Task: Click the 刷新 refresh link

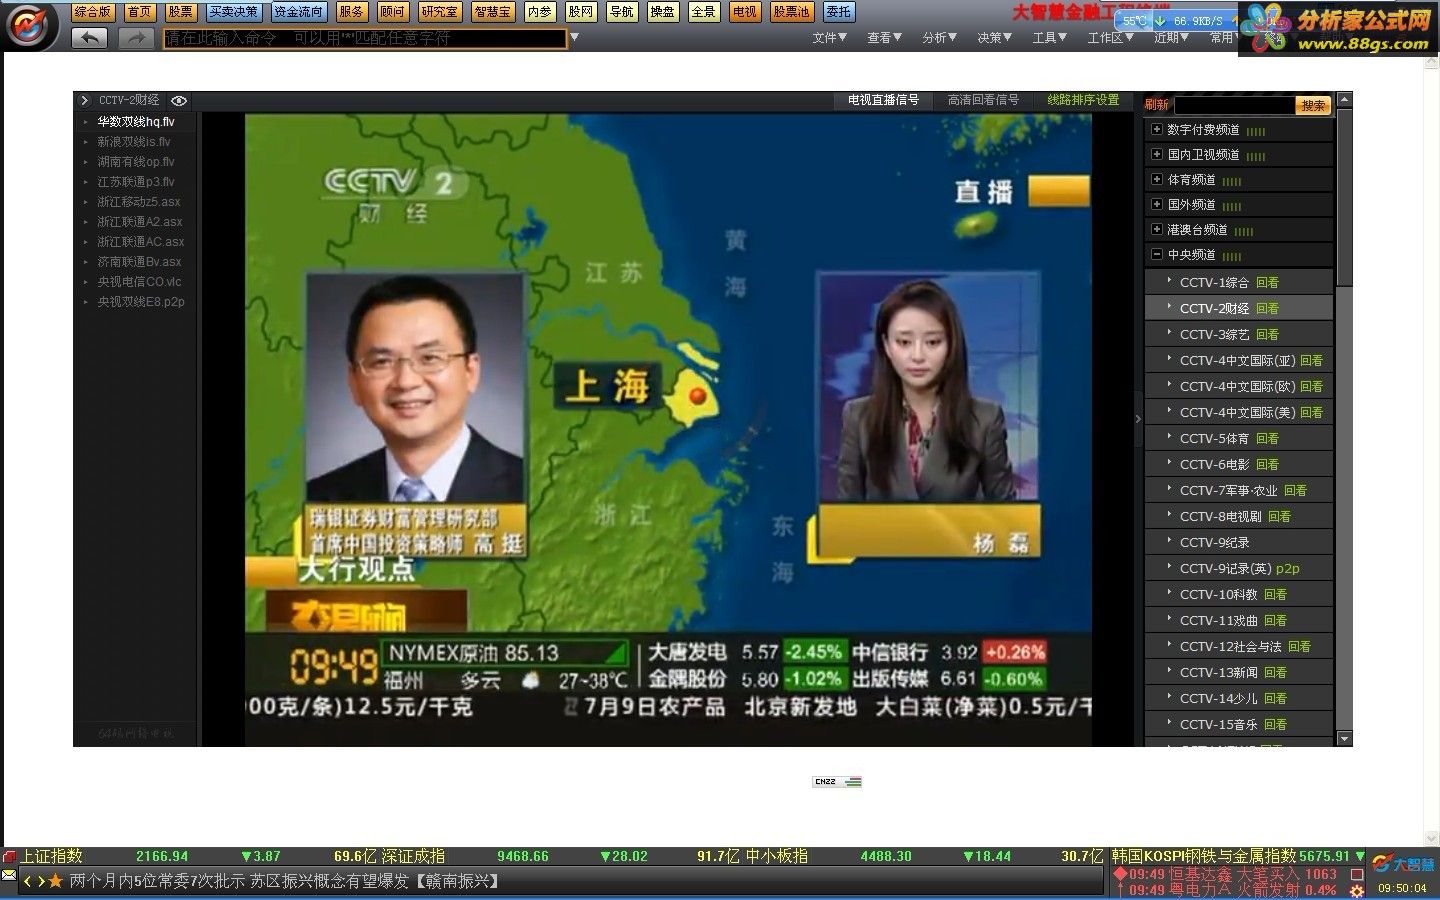Action: (x=1157, y=105)
